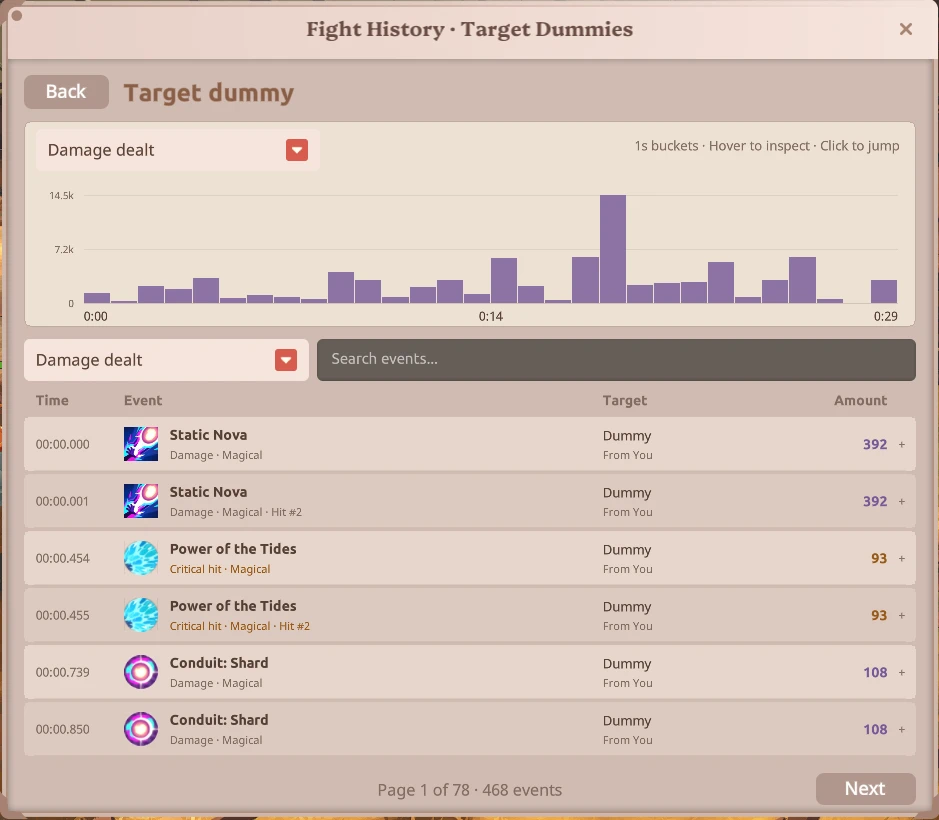The width and height of the screenshot is (939, 820).
Task: Click the Power of the Tides icon at 00:00.454
Action: (x=141, y=558)
